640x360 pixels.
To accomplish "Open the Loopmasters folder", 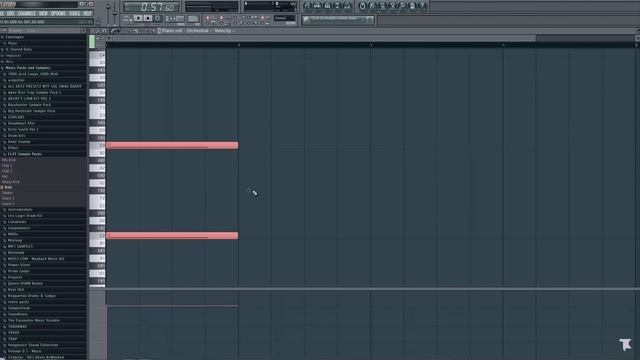I will click(x=19, y=228).
